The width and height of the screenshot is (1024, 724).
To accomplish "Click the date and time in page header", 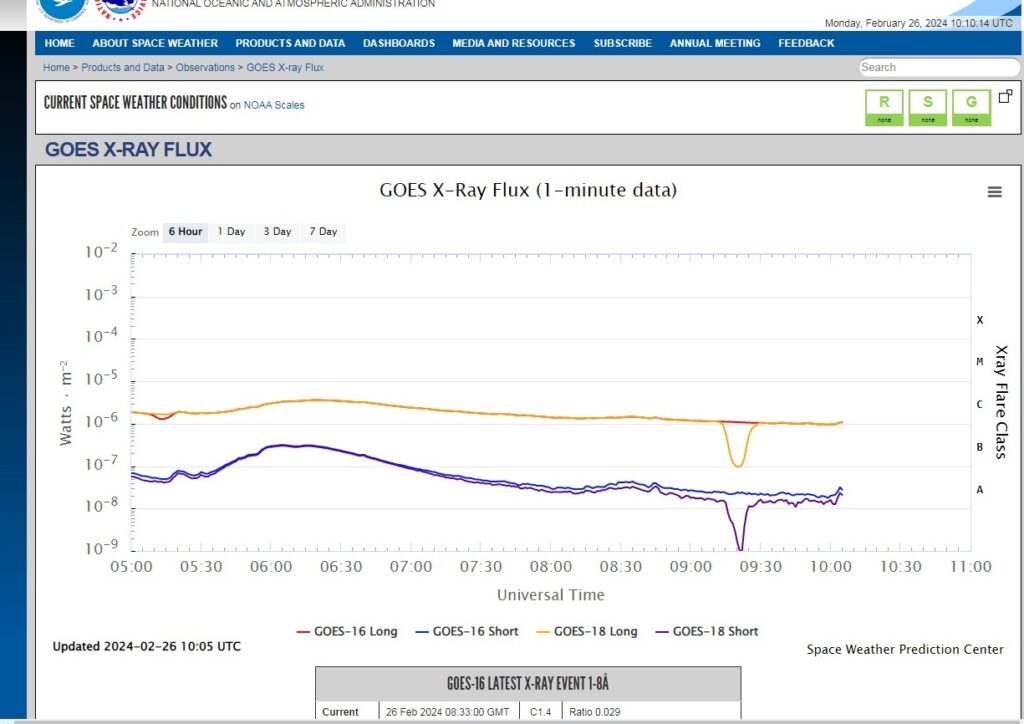I will 918,23.
